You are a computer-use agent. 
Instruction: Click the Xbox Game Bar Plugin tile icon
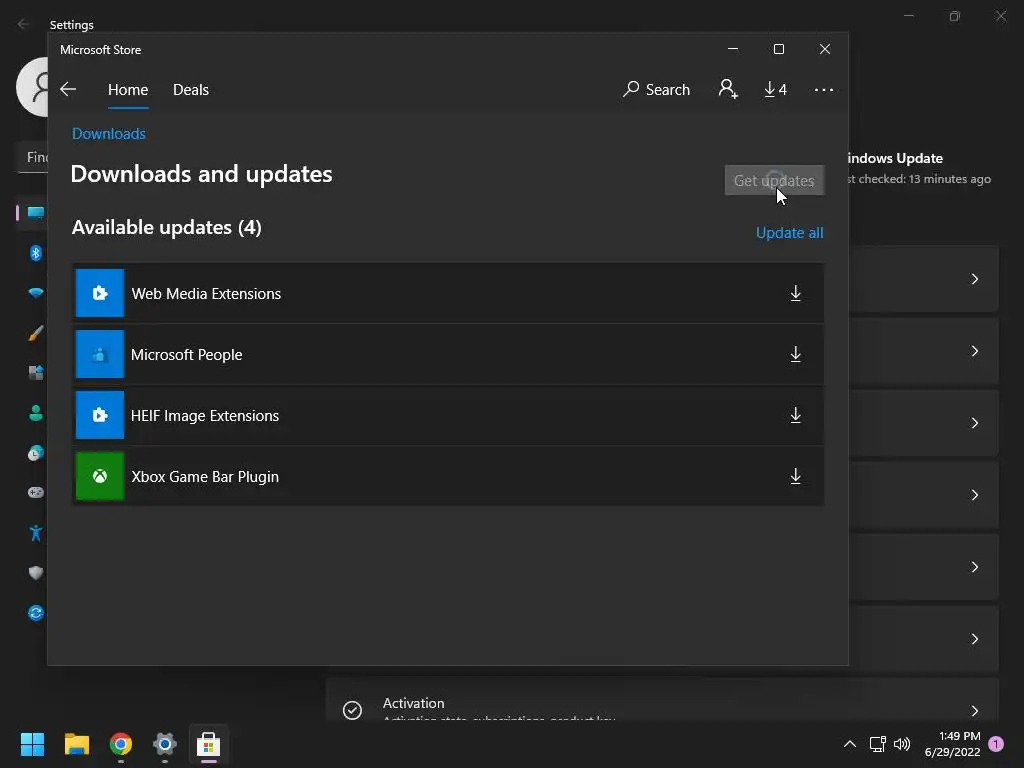pos(100,476)
